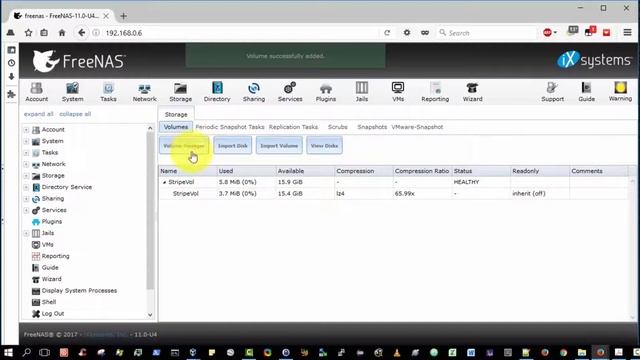Launch the Wizard toolbar icon
The height and width of the screenshot is (360, 640).
point(472,91)
